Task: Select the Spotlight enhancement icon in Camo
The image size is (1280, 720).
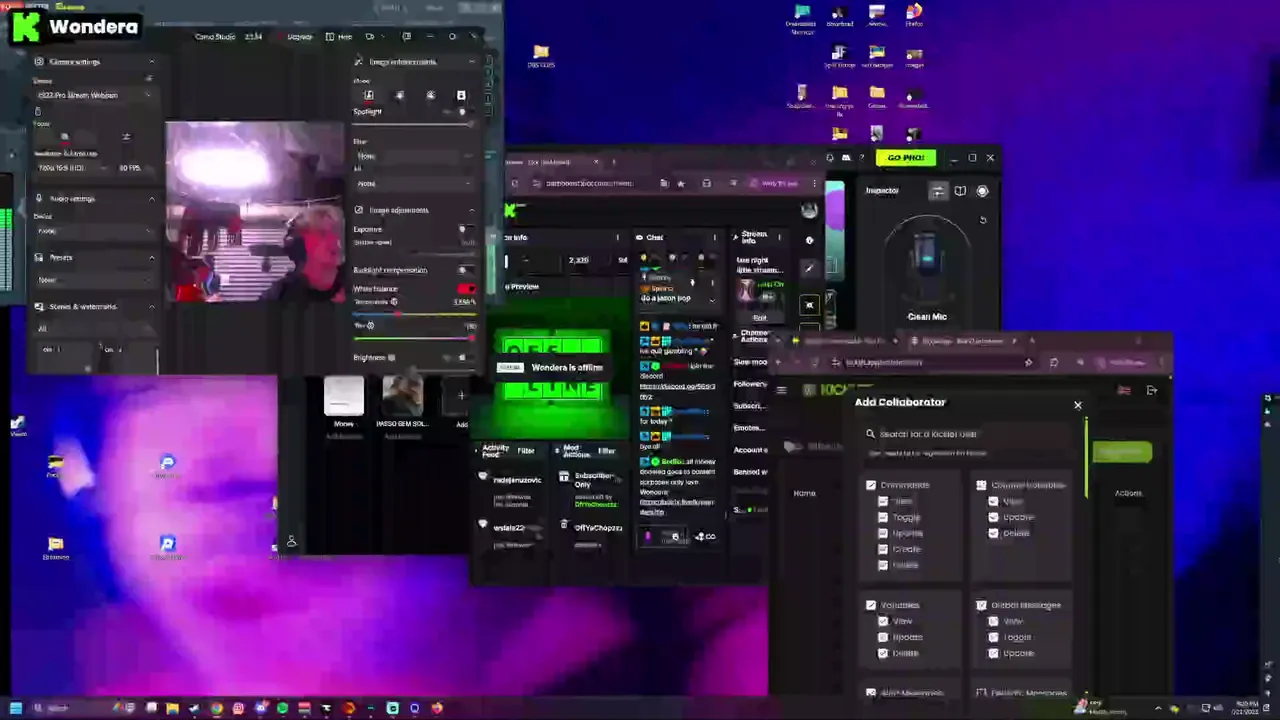Action: pyautogui.click(x=368, y=96)
